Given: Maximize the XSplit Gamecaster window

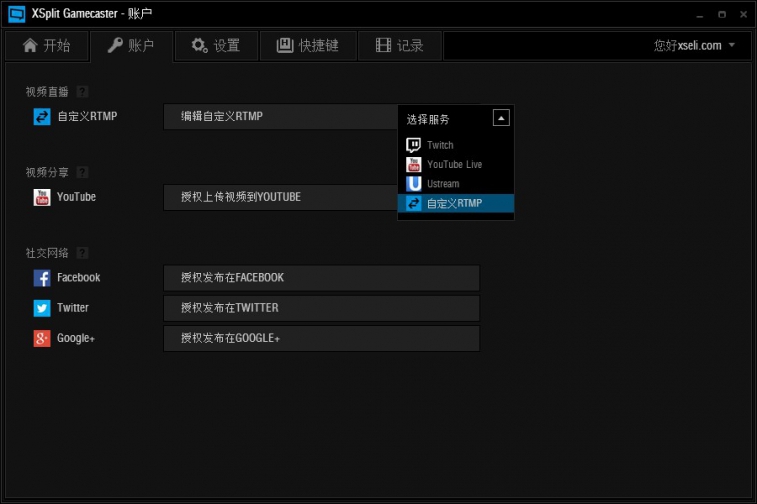Looking at the screenshot, I should click(x=722, y=14).
